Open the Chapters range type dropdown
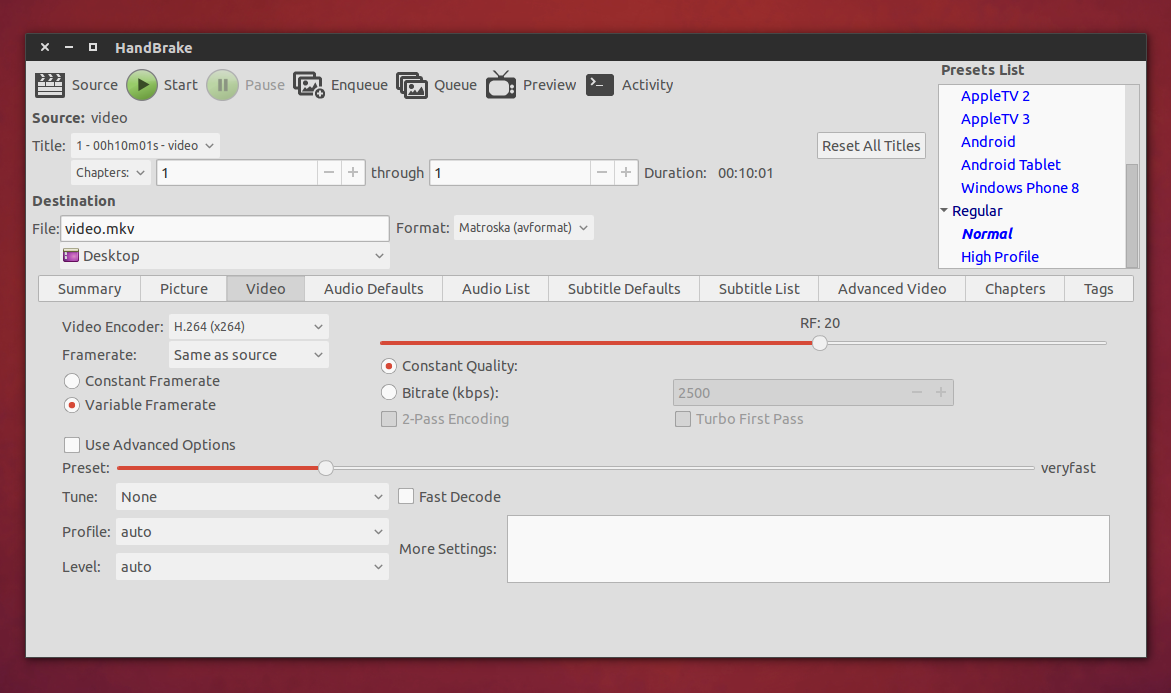This screenshot has height=693, width=1171. click(111, 173)
